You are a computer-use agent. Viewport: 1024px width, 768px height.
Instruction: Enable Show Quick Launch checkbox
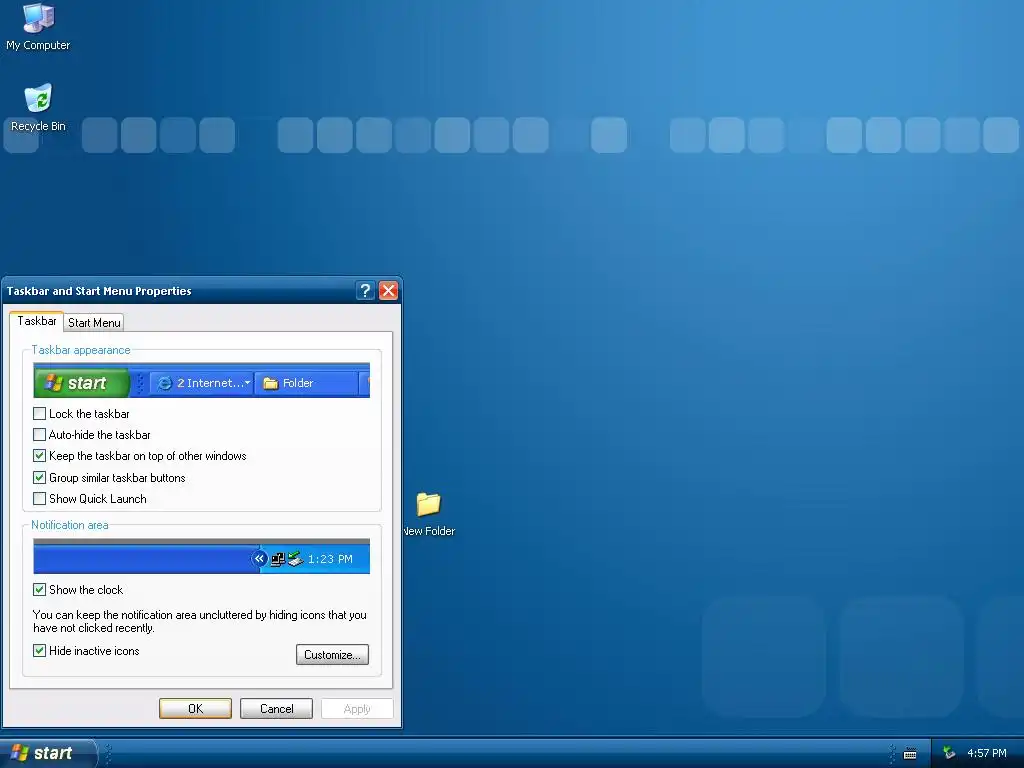click(x=39, y=498)
